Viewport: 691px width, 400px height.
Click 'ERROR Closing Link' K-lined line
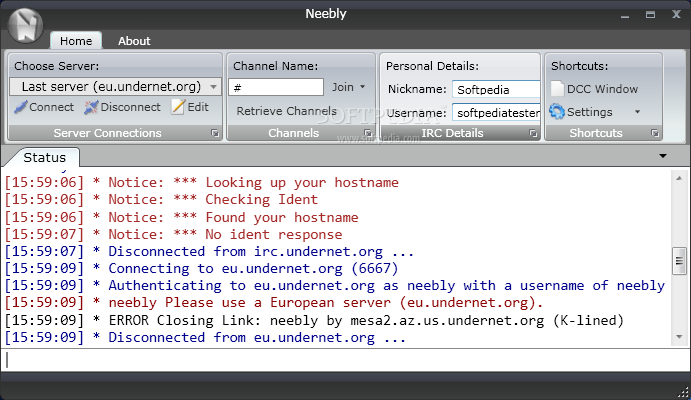314,320
